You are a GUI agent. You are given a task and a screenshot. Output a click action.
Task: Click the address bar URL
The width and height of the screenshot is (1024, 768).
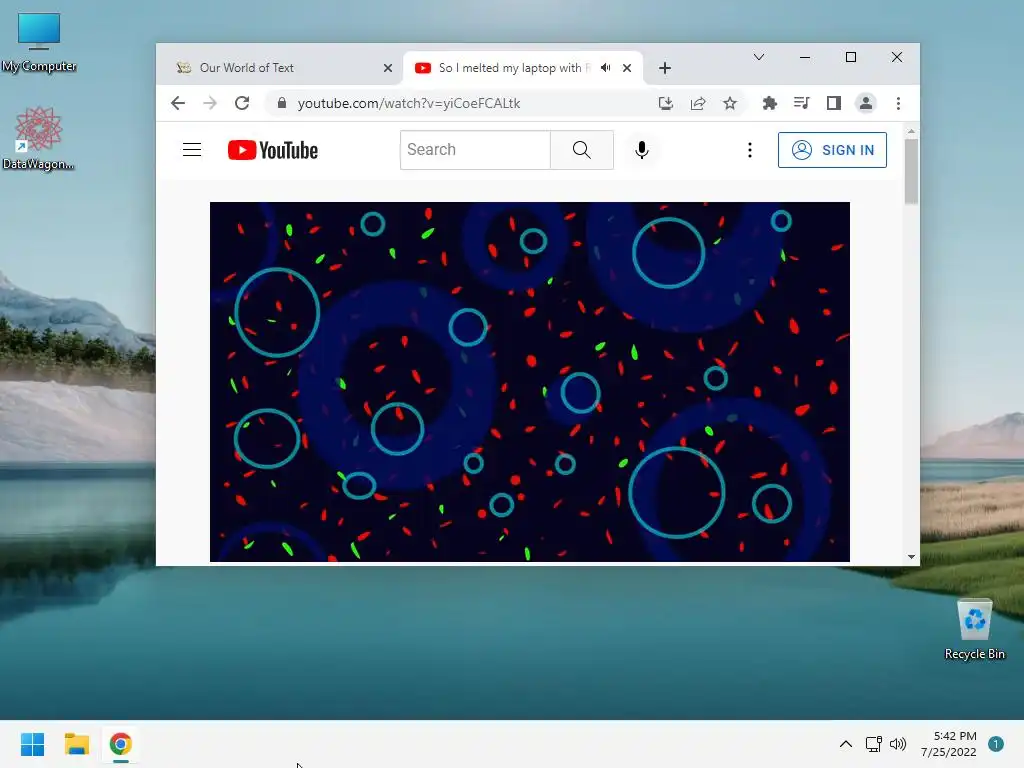(409, 103)
